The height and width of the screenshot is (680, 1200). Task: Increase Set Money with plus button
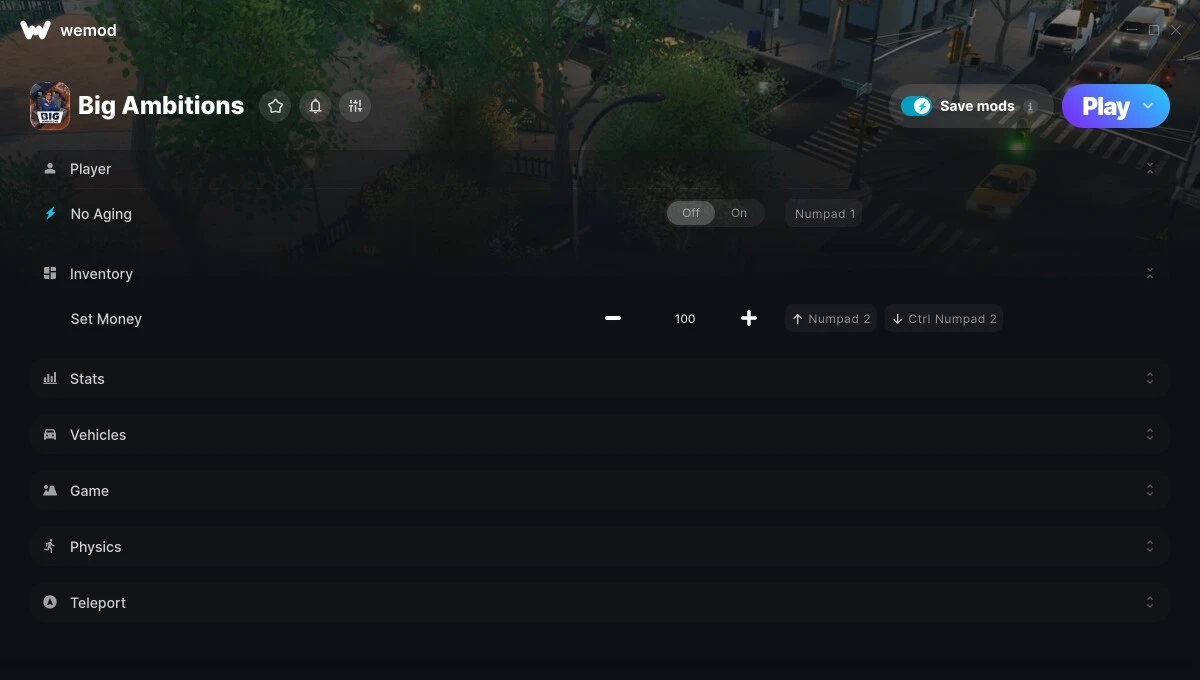click(x=749, y=318)
